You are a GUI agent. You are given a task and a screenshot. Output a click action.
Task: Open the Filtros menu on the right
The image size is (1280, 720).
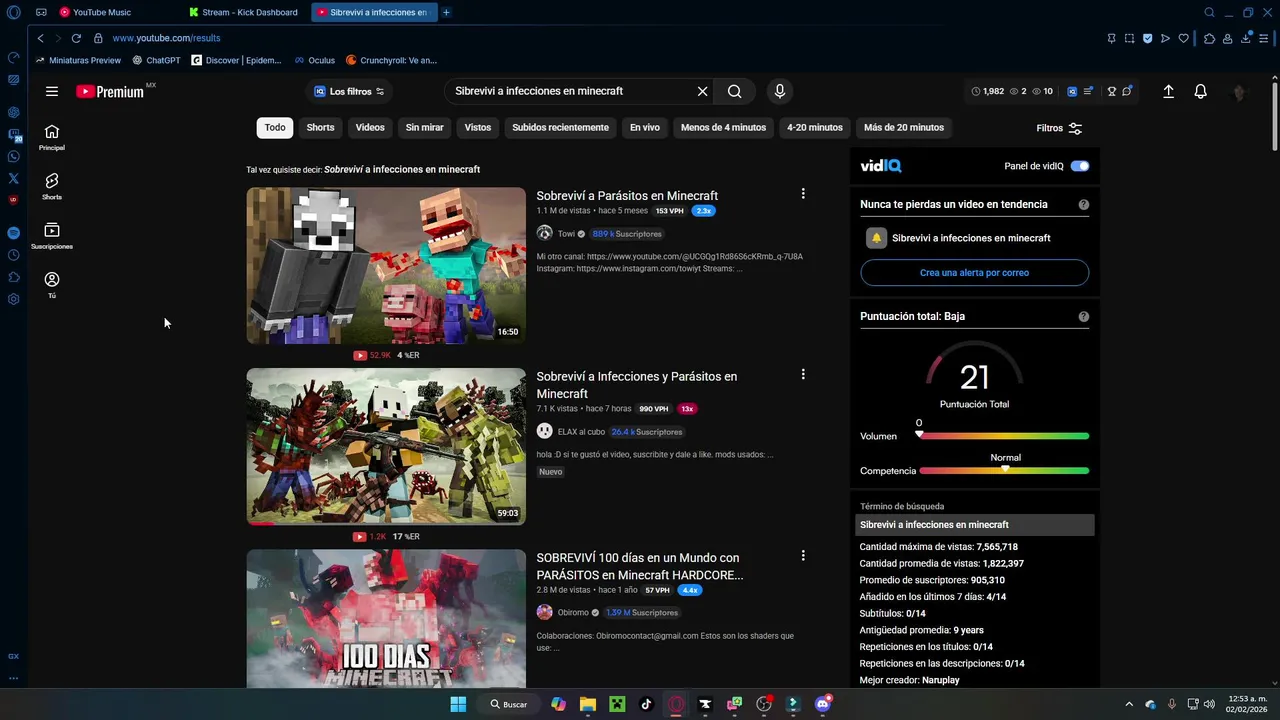click(x=1059, y=128)
